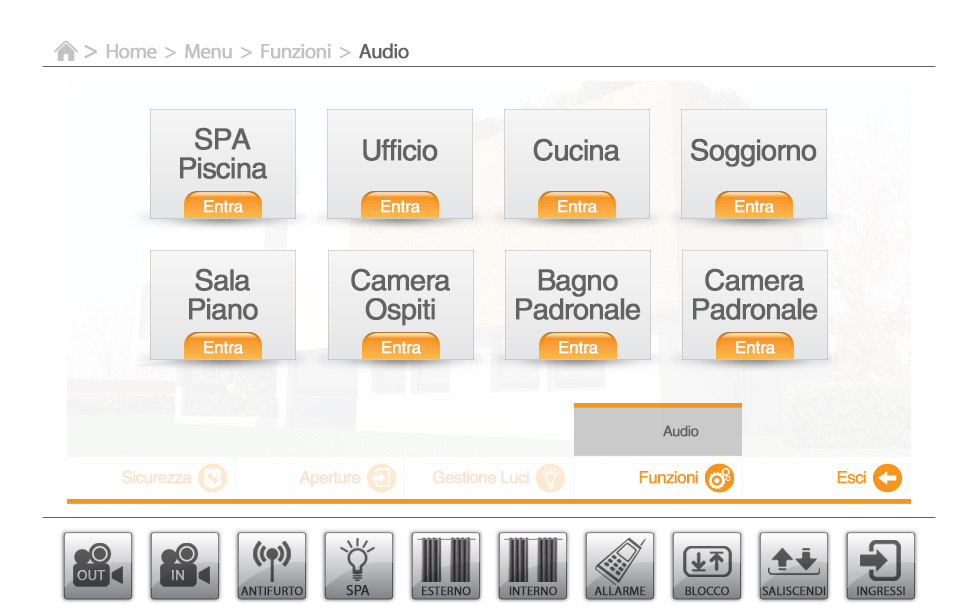The image size is (980, 615).
Task: Open the Funzioni breadcrumb link
Action: [x=295, y=52]
